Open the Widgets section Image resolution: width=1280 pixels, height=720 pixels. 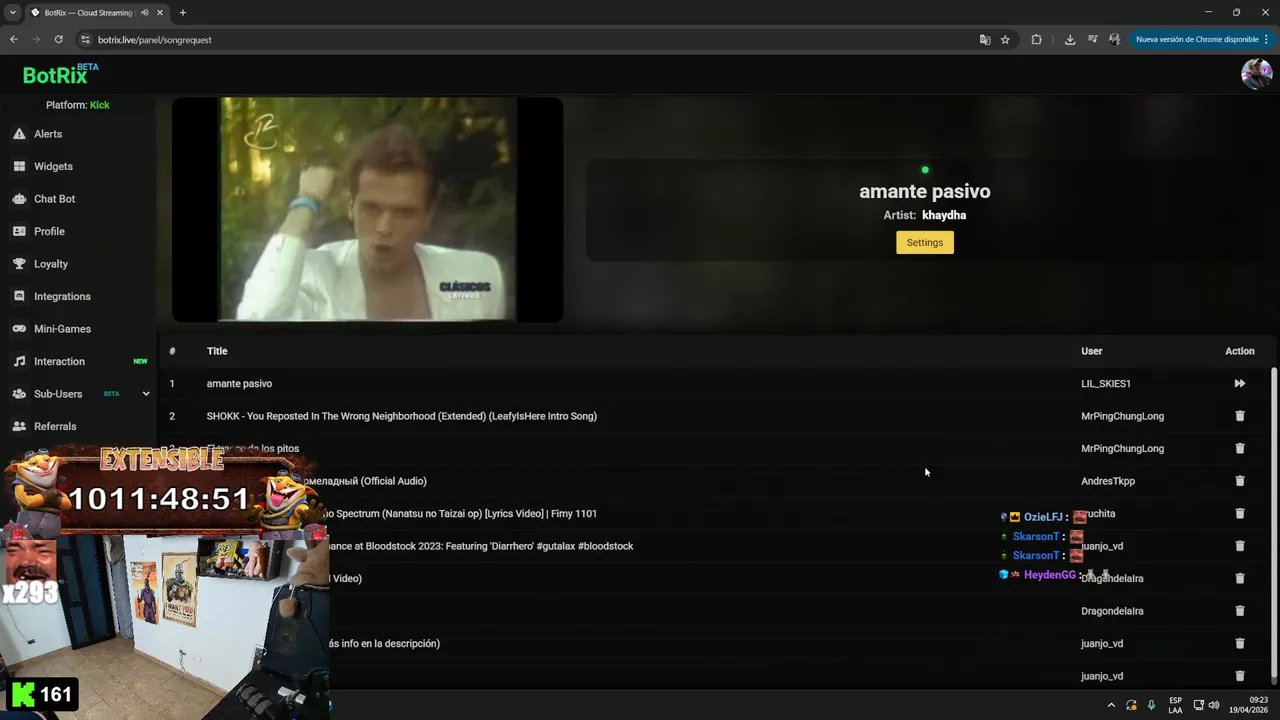coord(53,166)
